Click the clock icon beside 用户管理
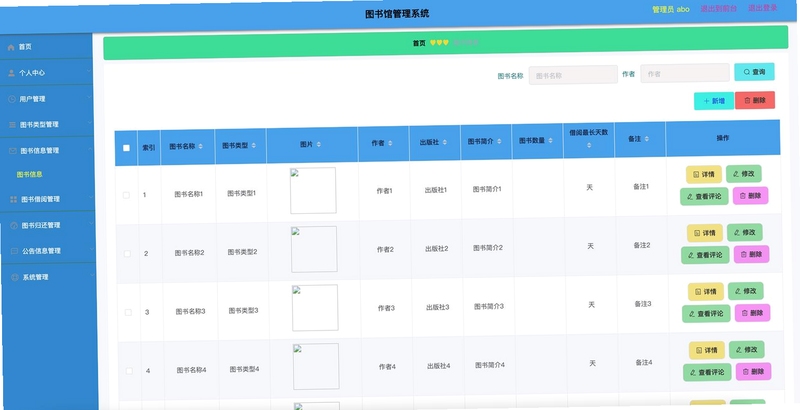 pos(12,99)
